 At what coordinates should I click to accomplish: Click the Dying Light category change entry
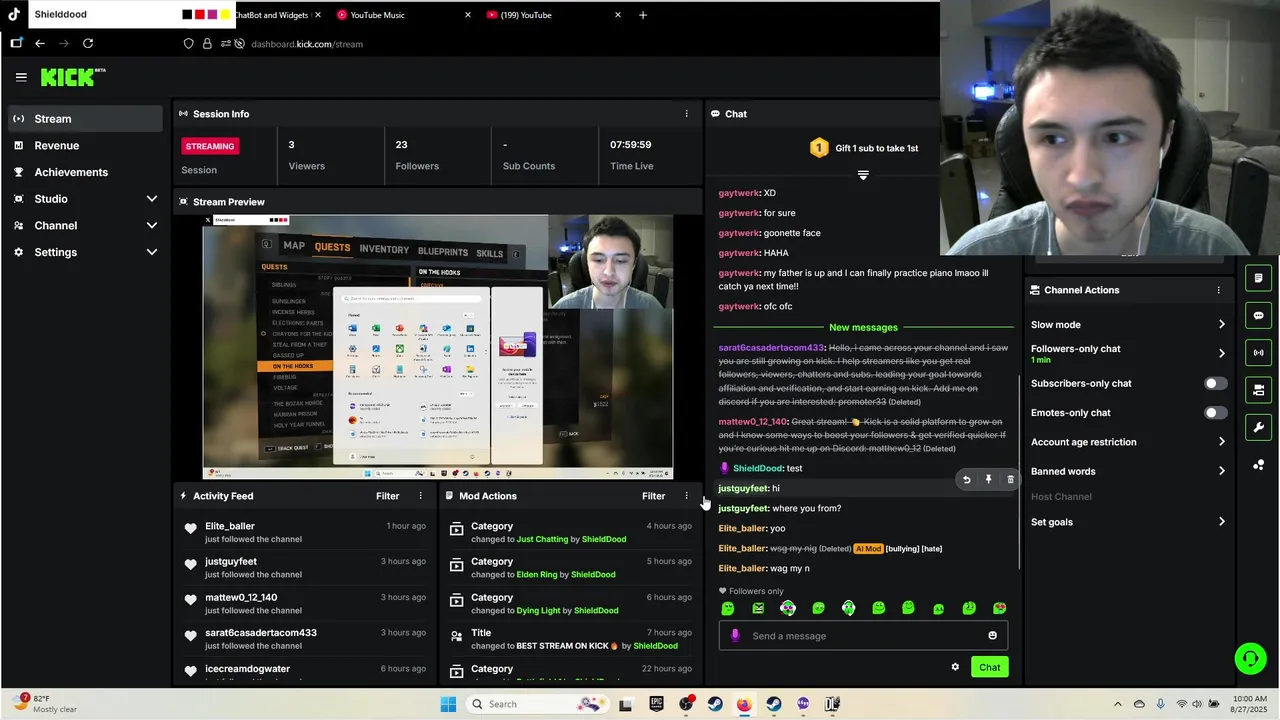click(570, 604)
